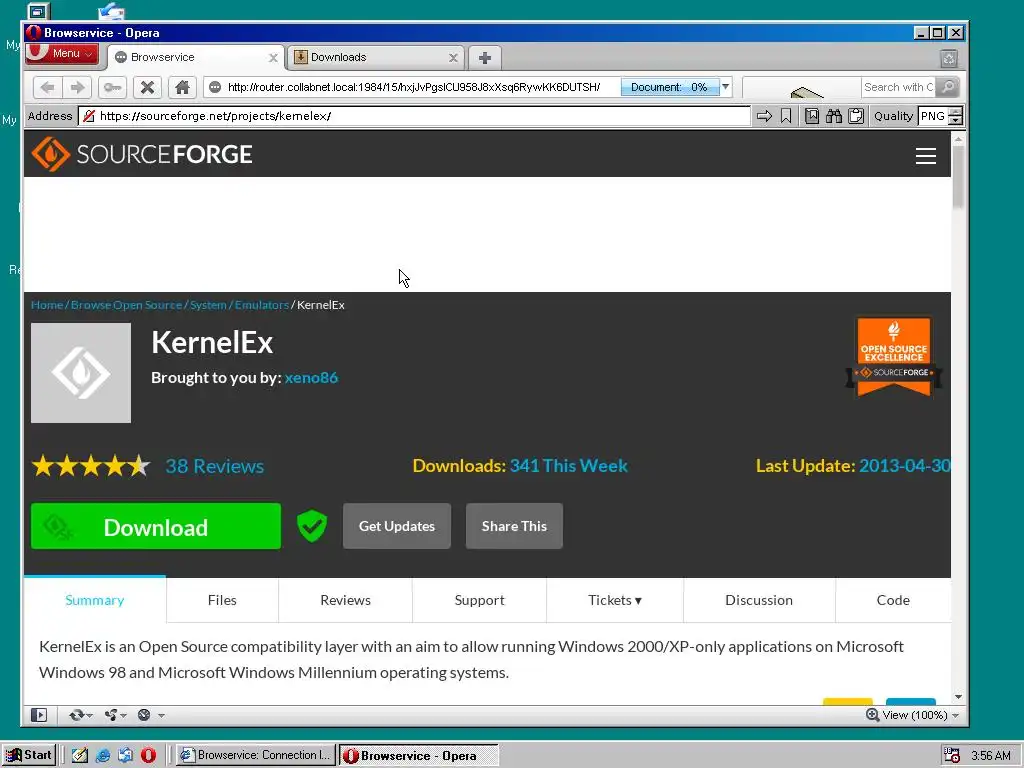Select the Code tab

893,600
